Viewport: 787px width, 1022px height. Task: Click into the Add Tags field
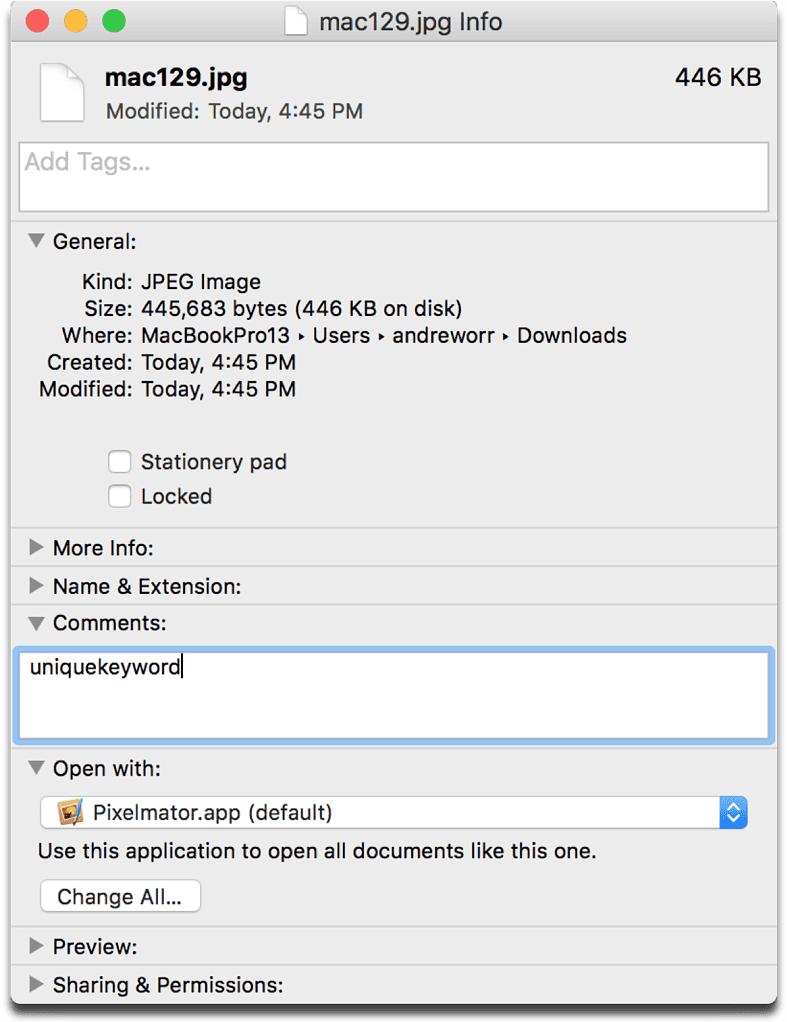coord(394,176)
